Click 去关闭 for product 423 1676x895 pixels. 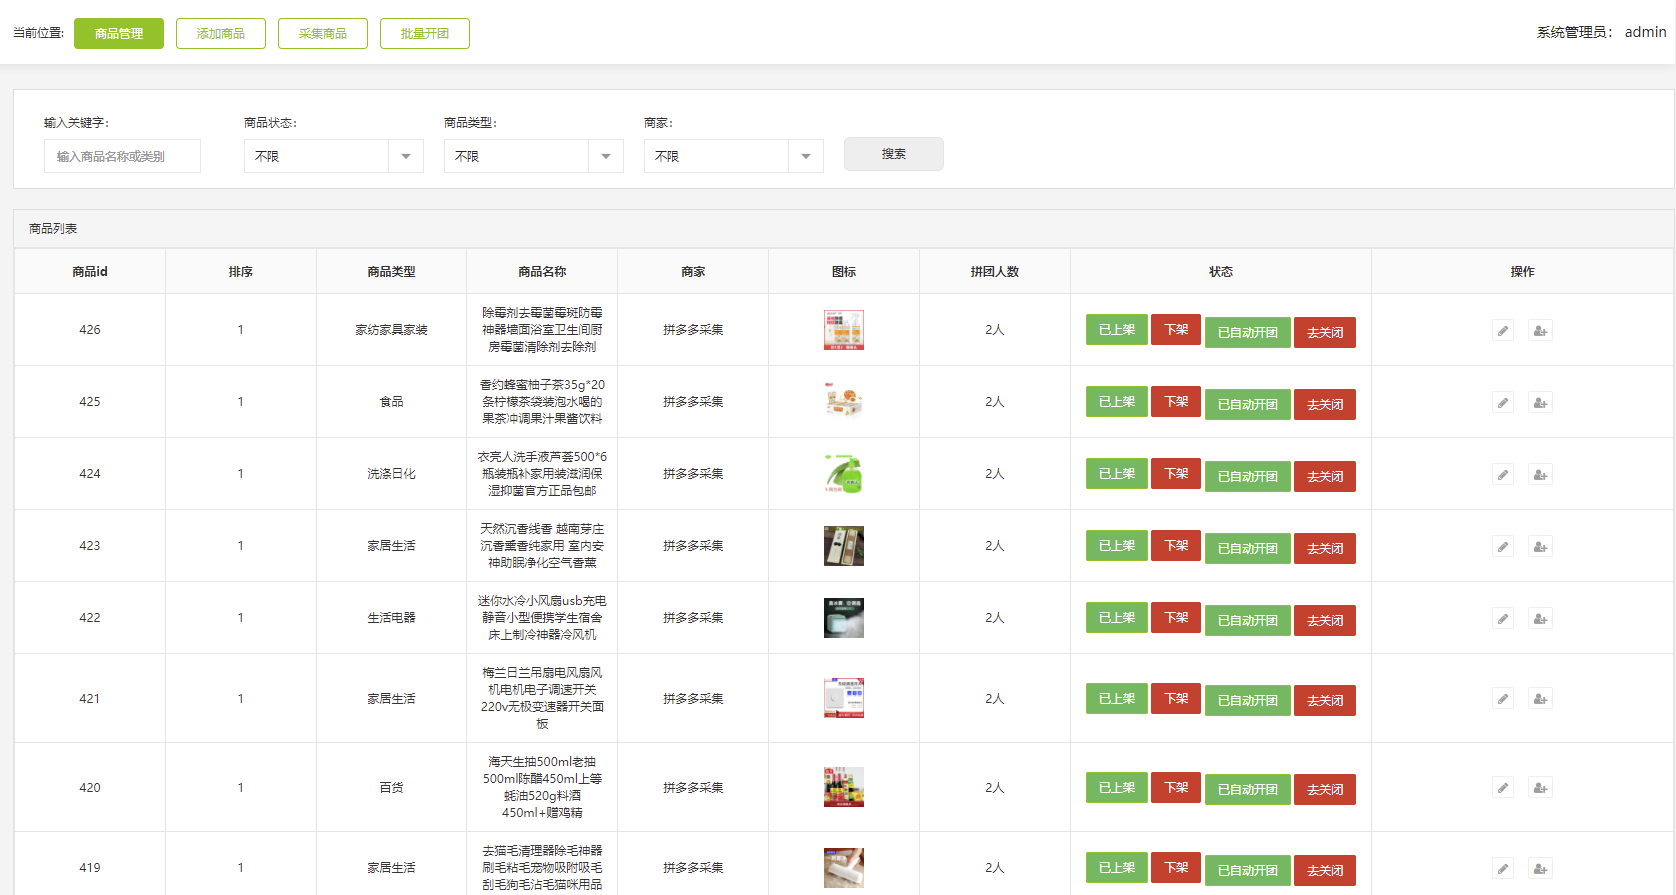pos(1325,548)
